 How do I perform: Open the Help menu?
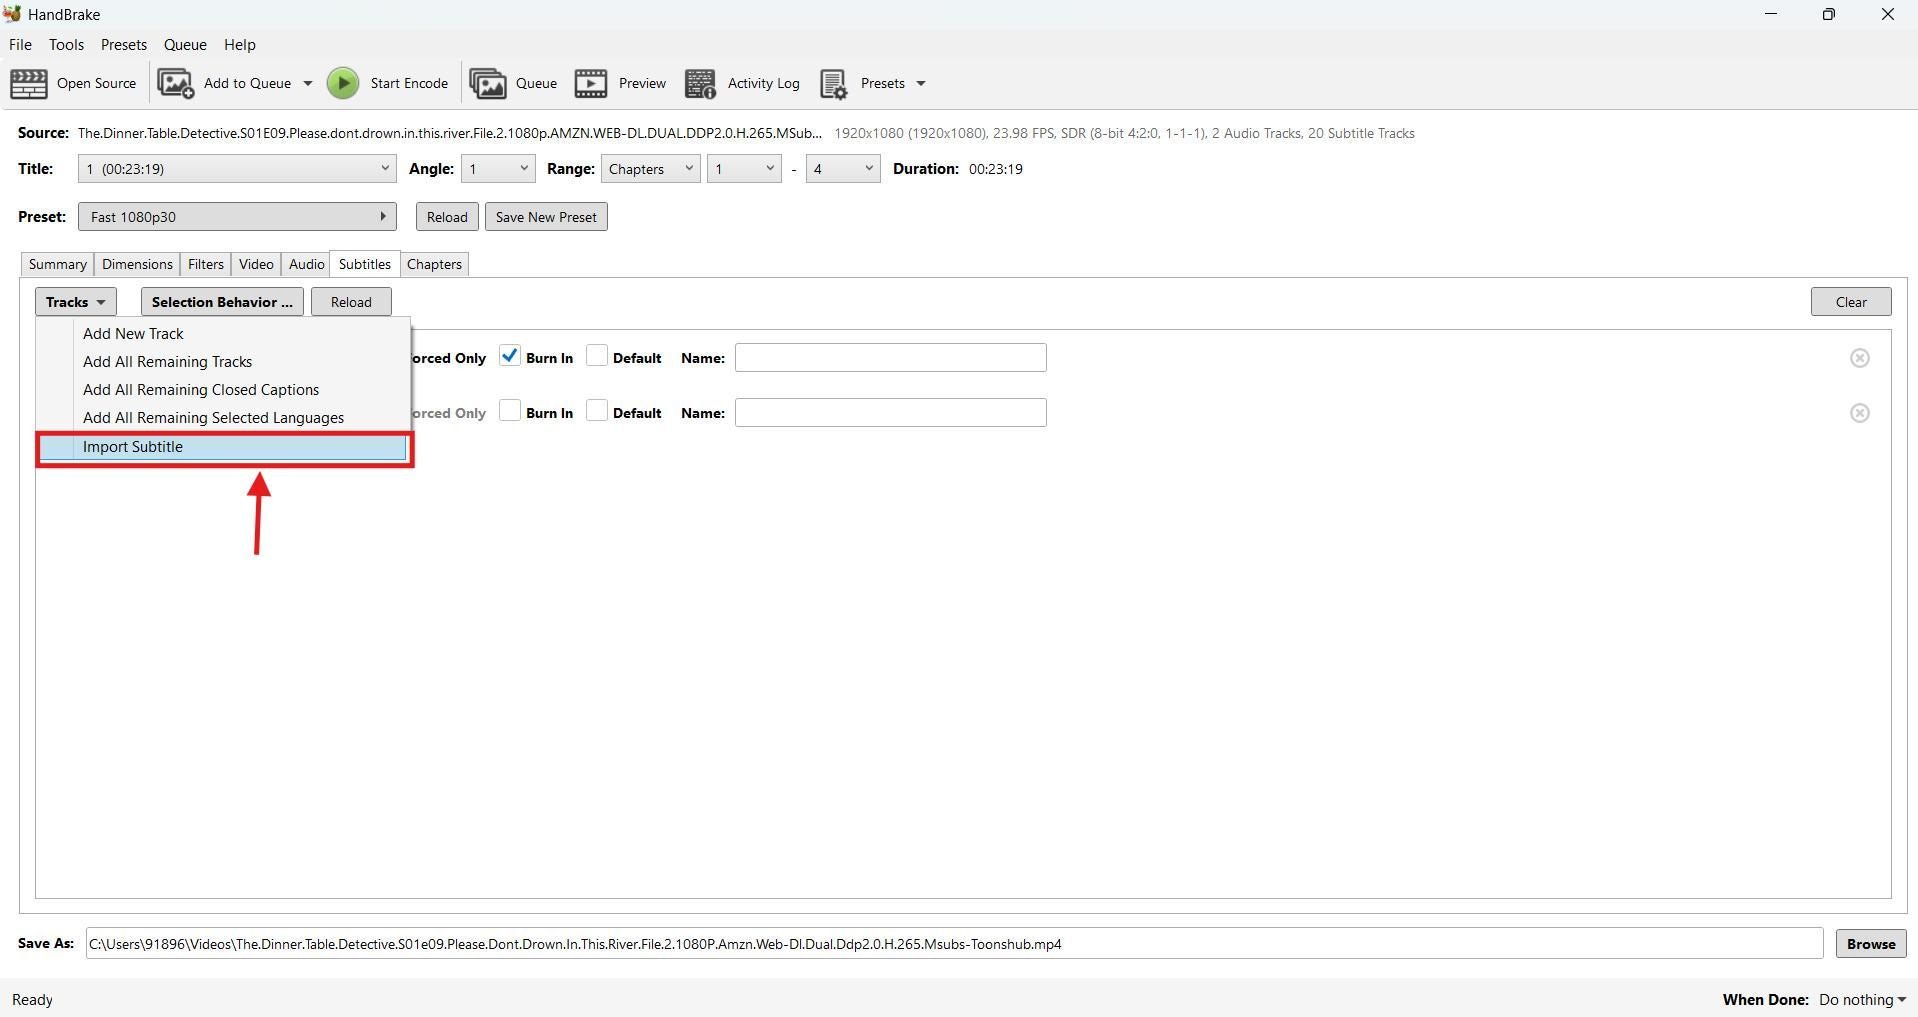pyautogui.click(x=240, y=45)
